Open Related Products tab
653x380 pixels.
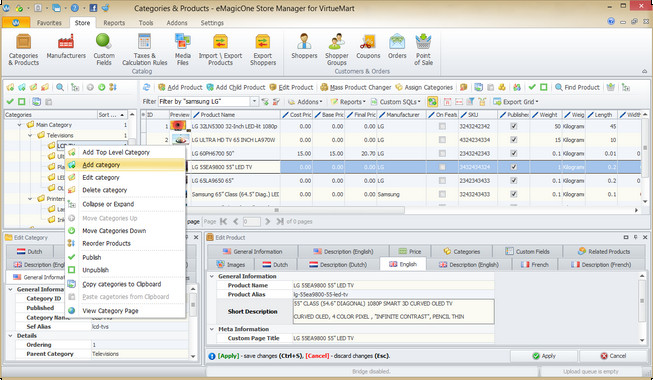pyautogui.click(x=603, y=251)
